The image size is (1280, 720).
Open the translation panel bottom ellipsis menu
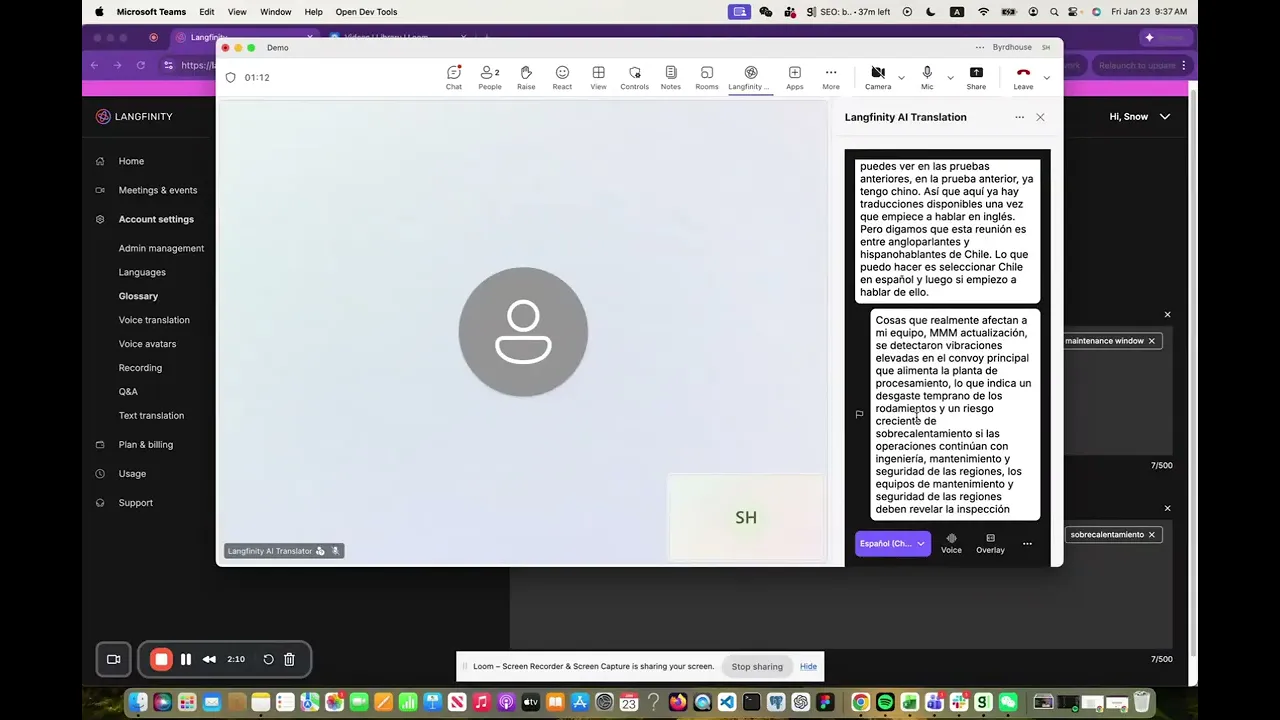(x=1027, y=544)
